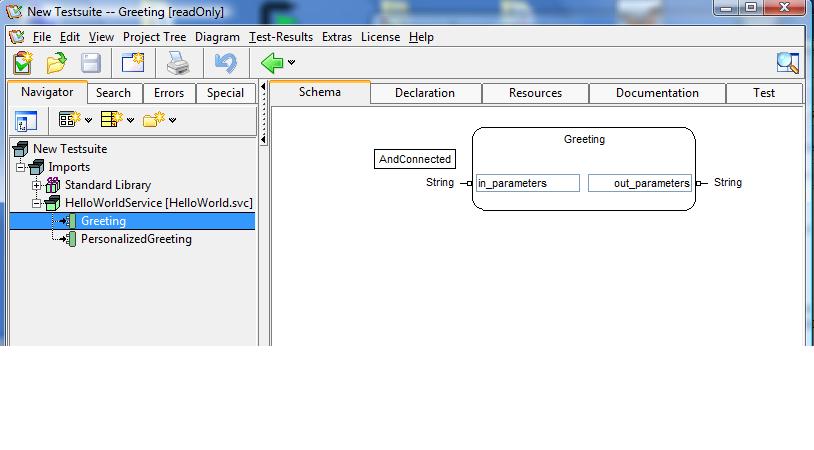Switch to the Errors tab
The width and height of the screenshot is (814, 450).
(168, 93)
